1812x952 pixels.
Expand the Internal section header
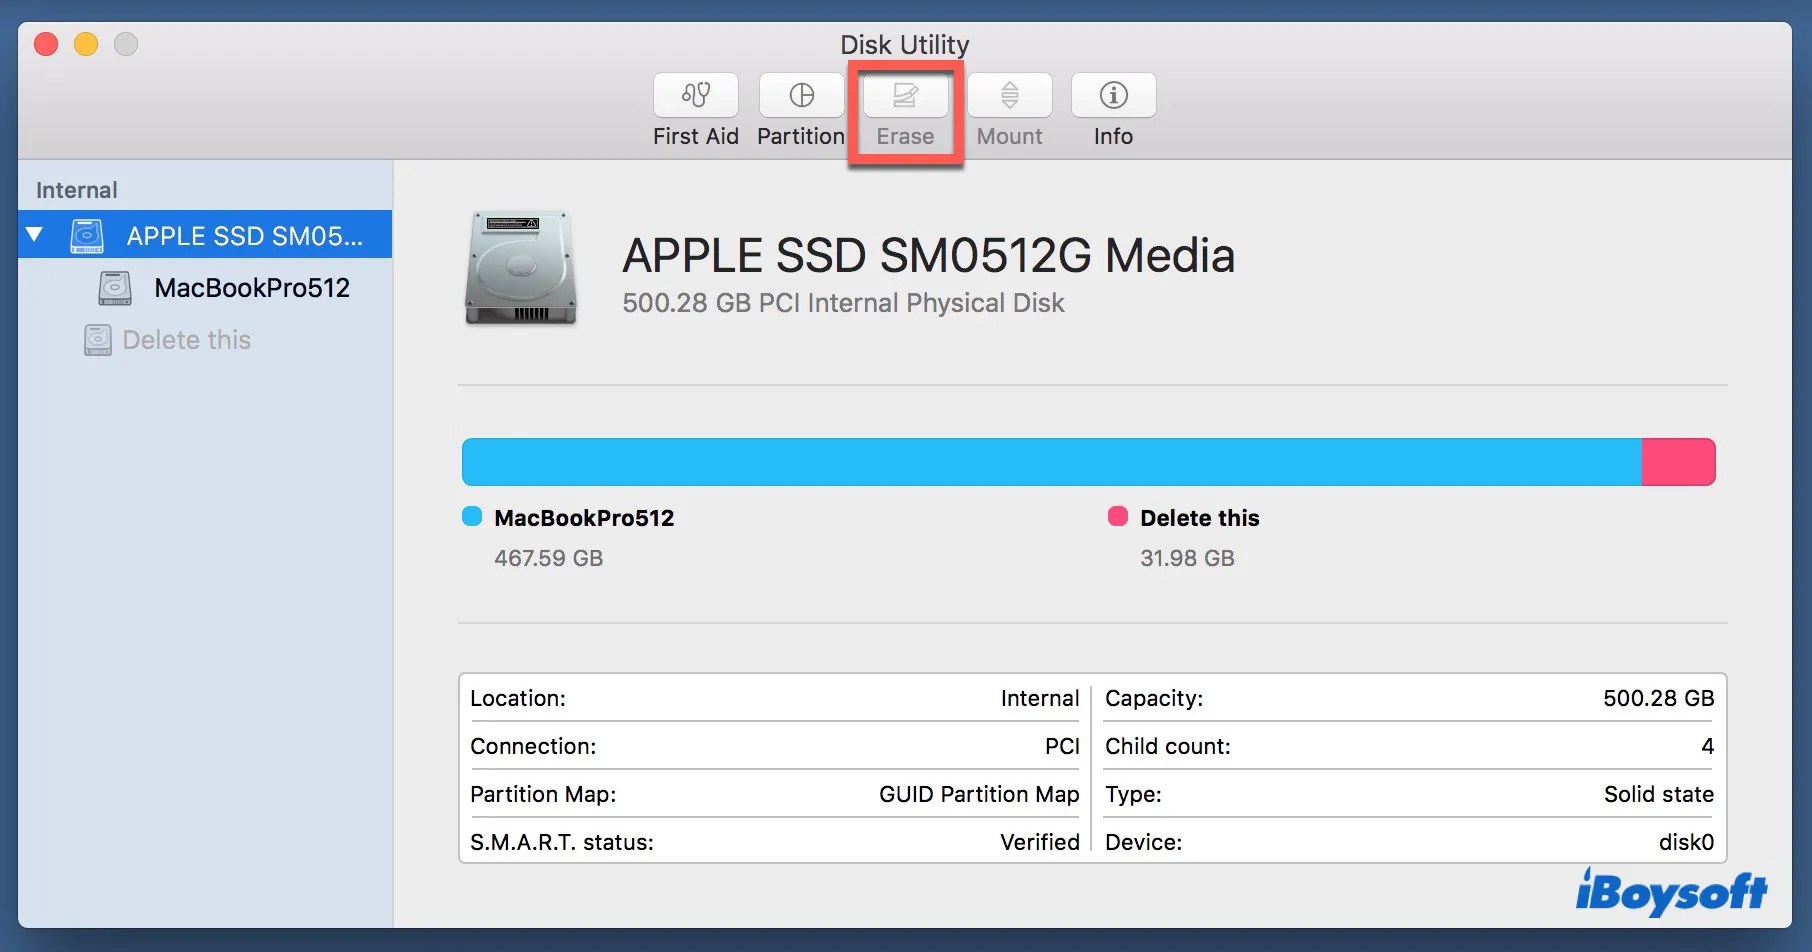pyautogui.click(x=75, y=189)
